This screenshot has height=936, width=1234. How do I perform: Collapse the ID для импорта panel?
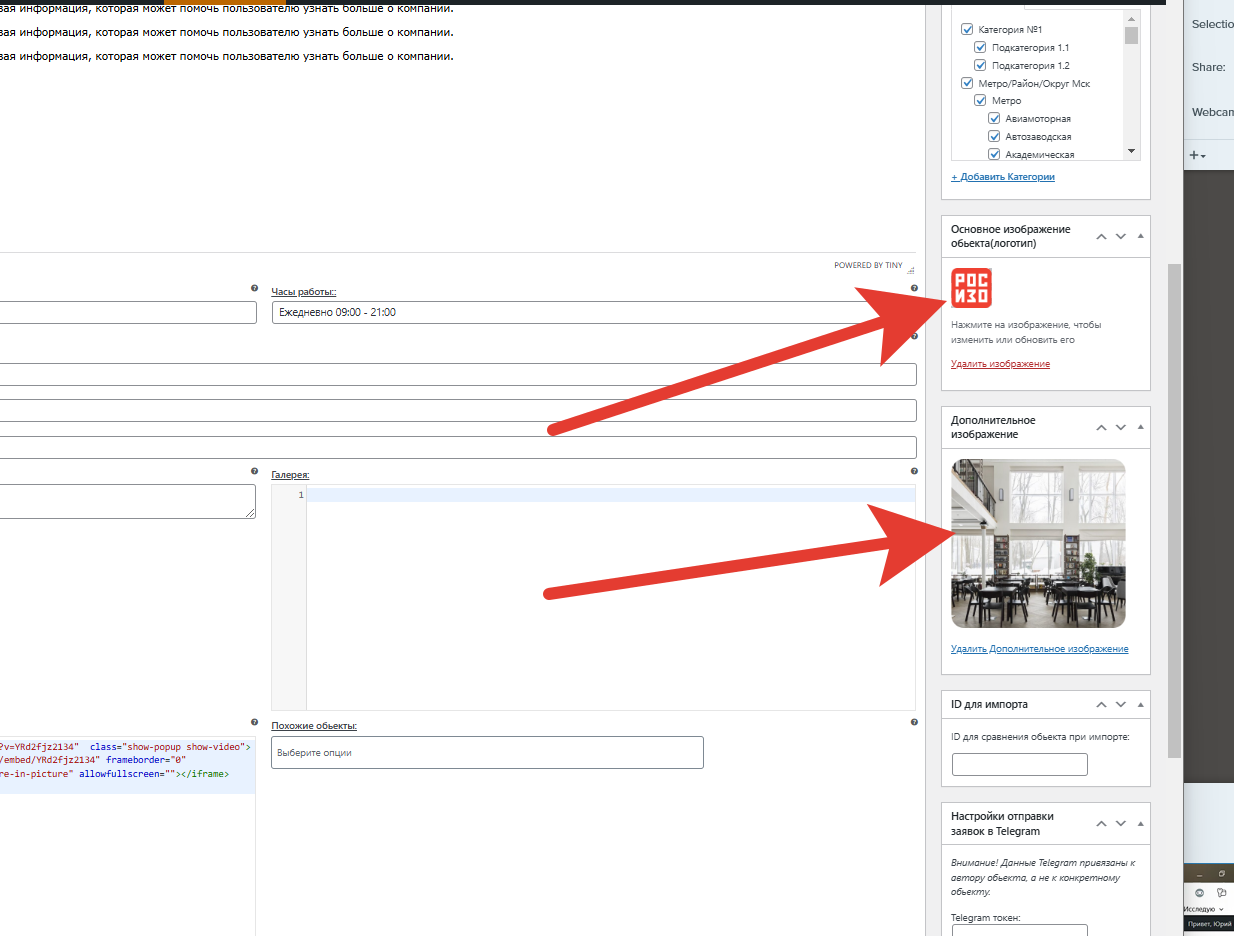click(x=1141, y=704)
